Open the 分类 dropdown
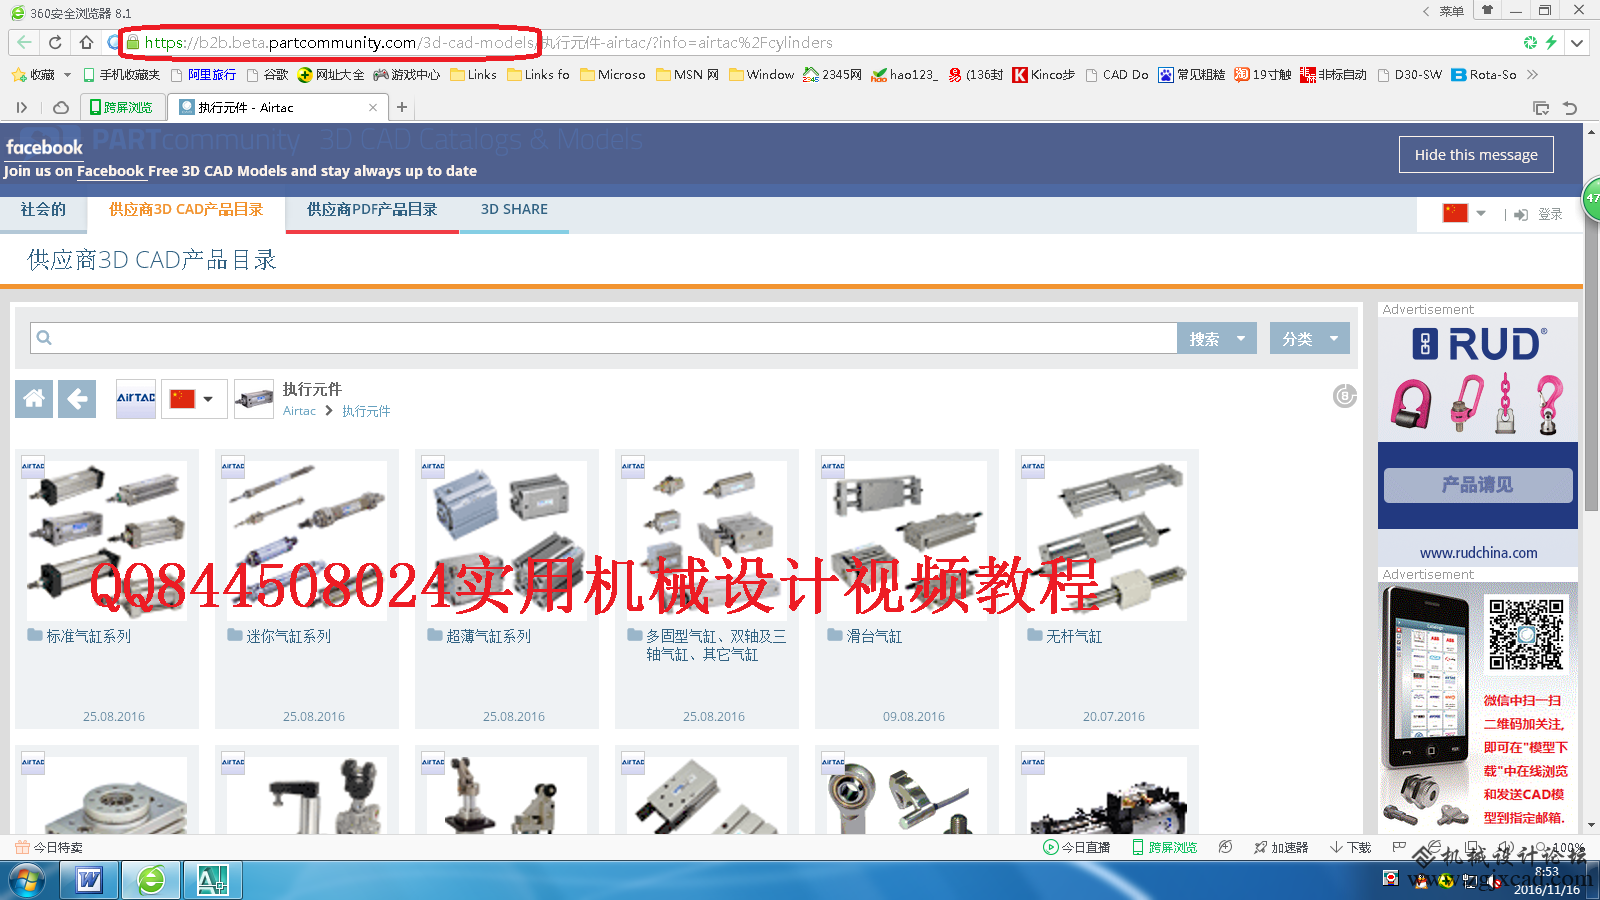 (1310, 338)
